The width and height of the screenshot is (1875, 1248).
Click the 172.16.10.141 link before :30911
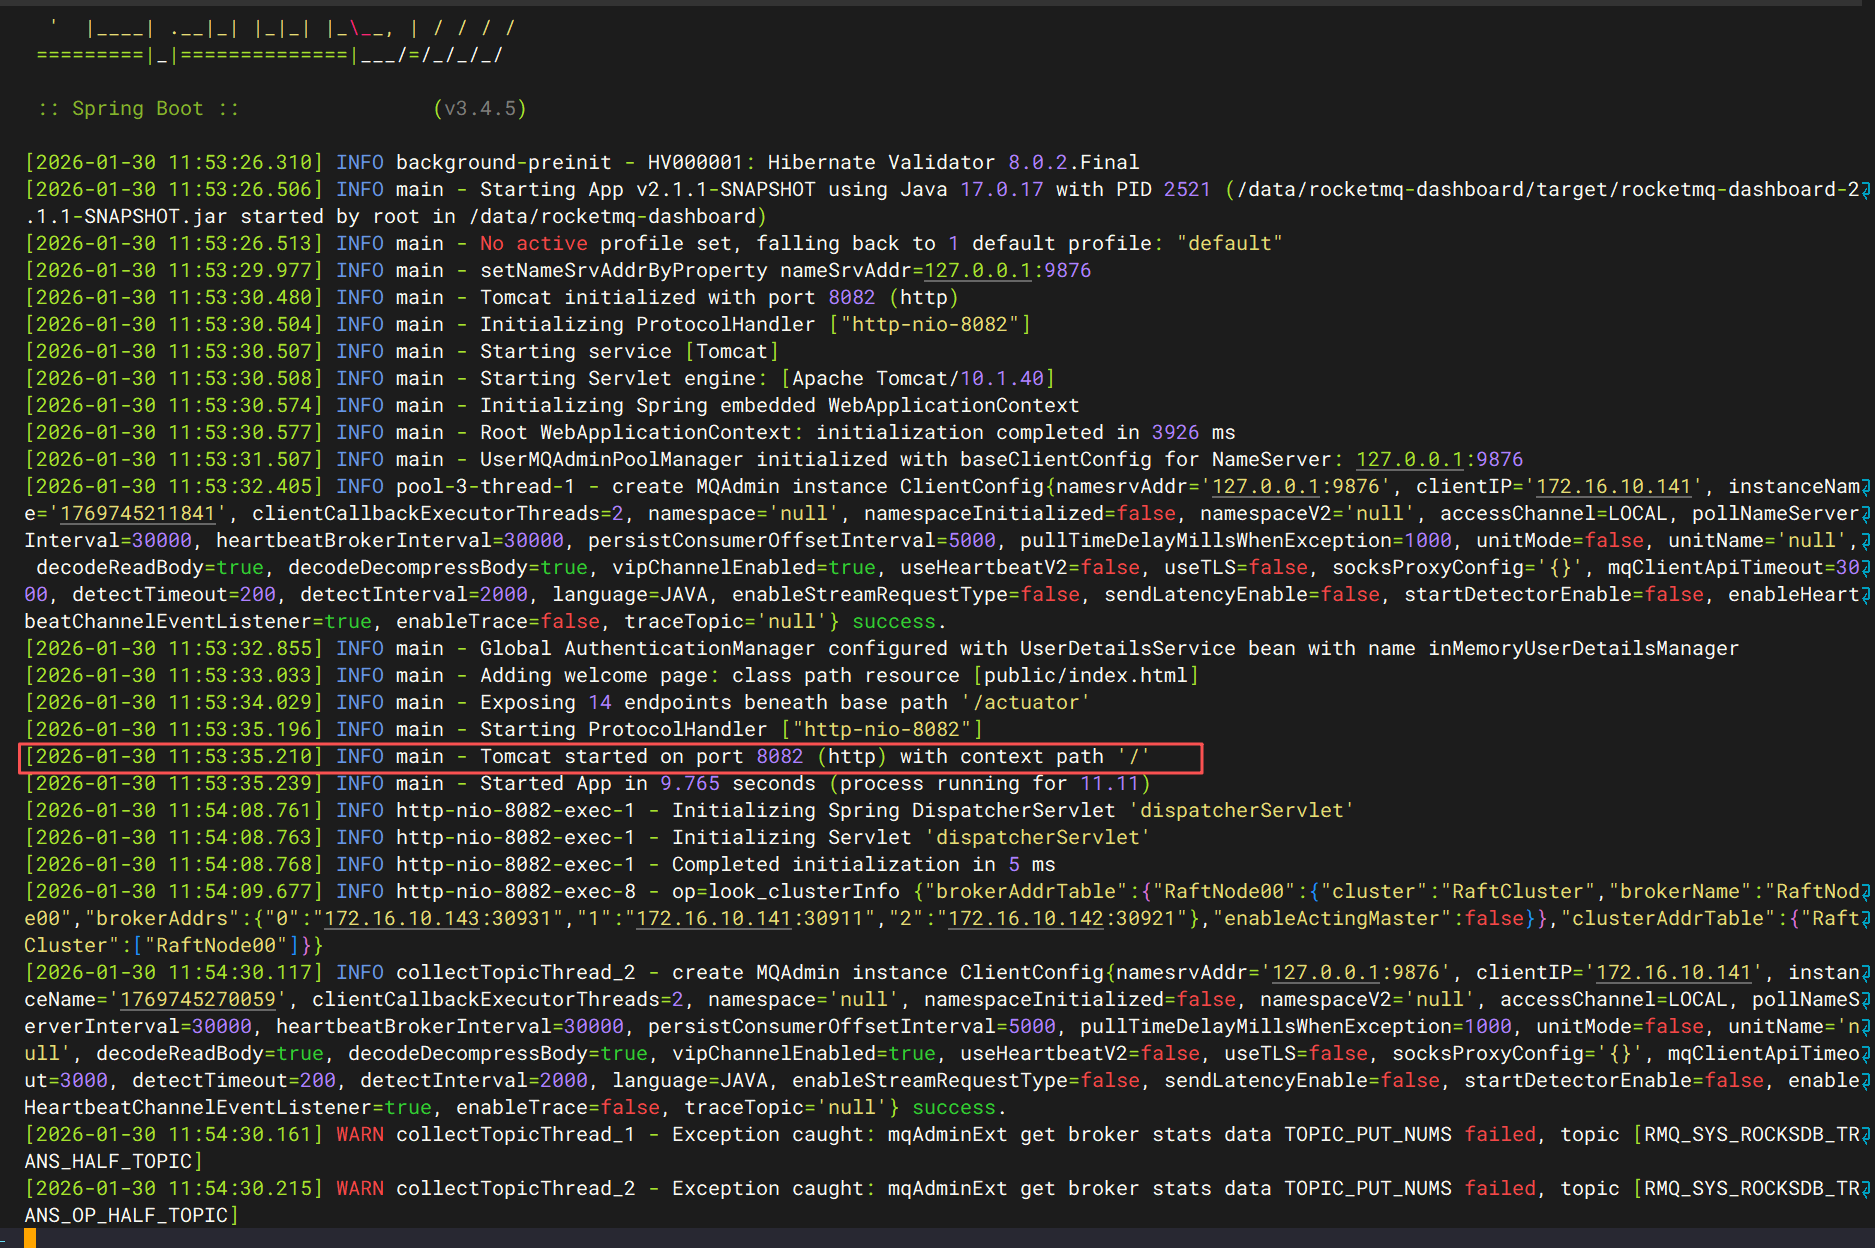point(713,918)
